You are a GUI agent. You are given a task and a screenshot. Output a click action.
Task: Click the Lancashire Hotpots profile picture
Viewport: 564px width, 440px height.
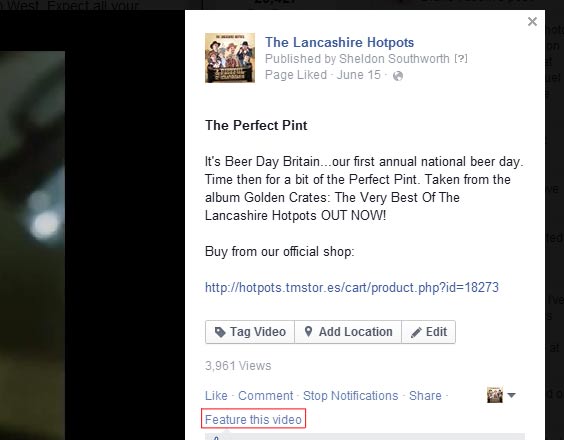(230, 58)
